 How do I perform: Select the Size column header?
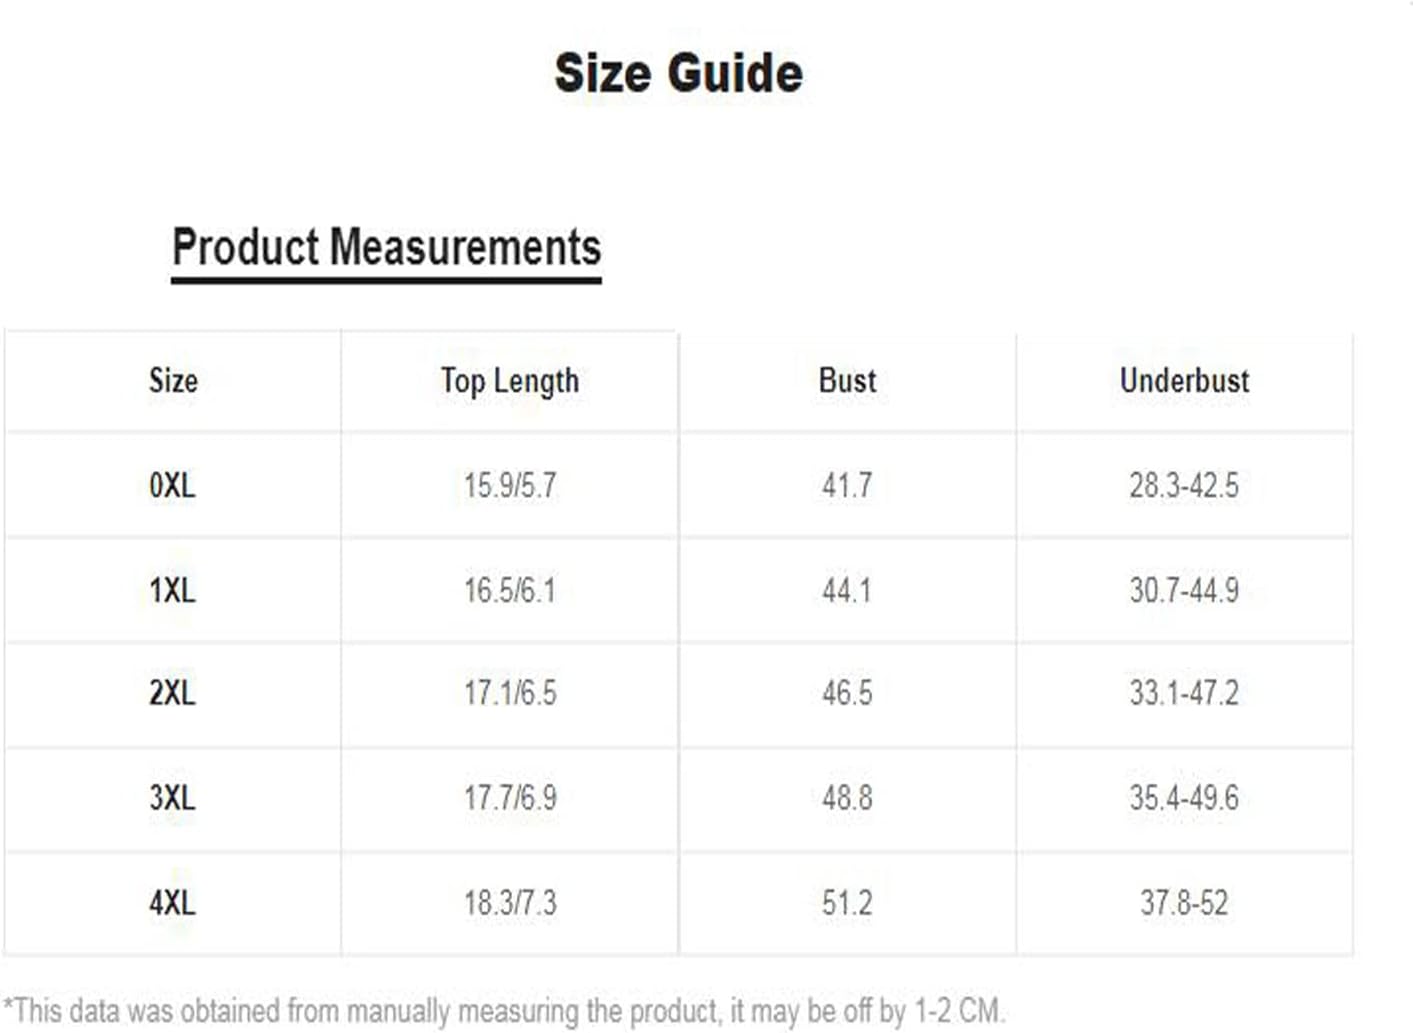pos(173,380)
